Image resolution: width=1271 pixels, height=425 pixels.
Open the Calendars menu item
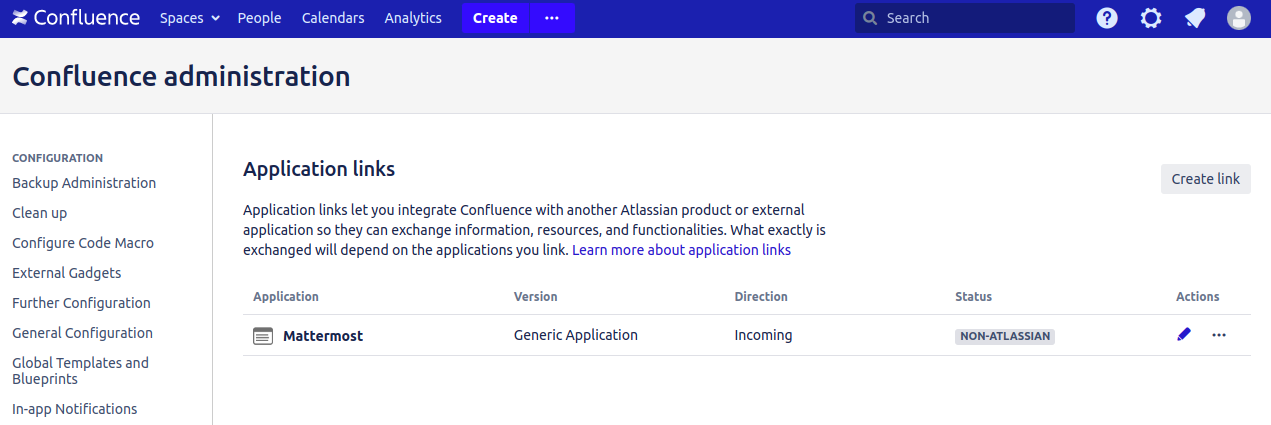[x=333, y=18]
